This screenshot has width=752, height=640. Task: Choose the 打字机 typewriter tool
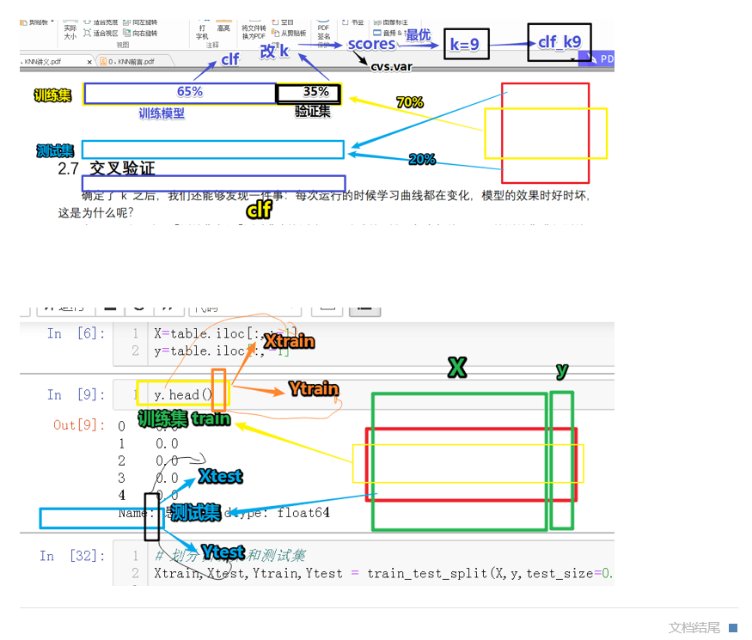click(202, 32)
